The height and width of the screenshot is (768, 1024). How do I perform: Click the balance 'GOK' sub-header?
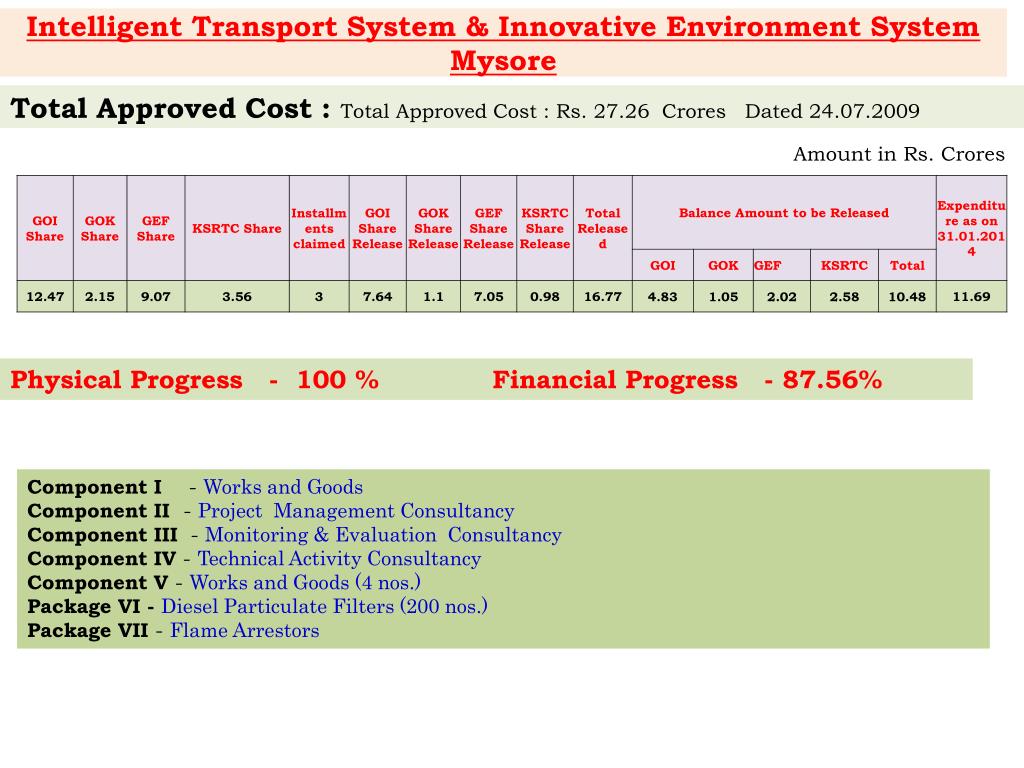[723, 266]
